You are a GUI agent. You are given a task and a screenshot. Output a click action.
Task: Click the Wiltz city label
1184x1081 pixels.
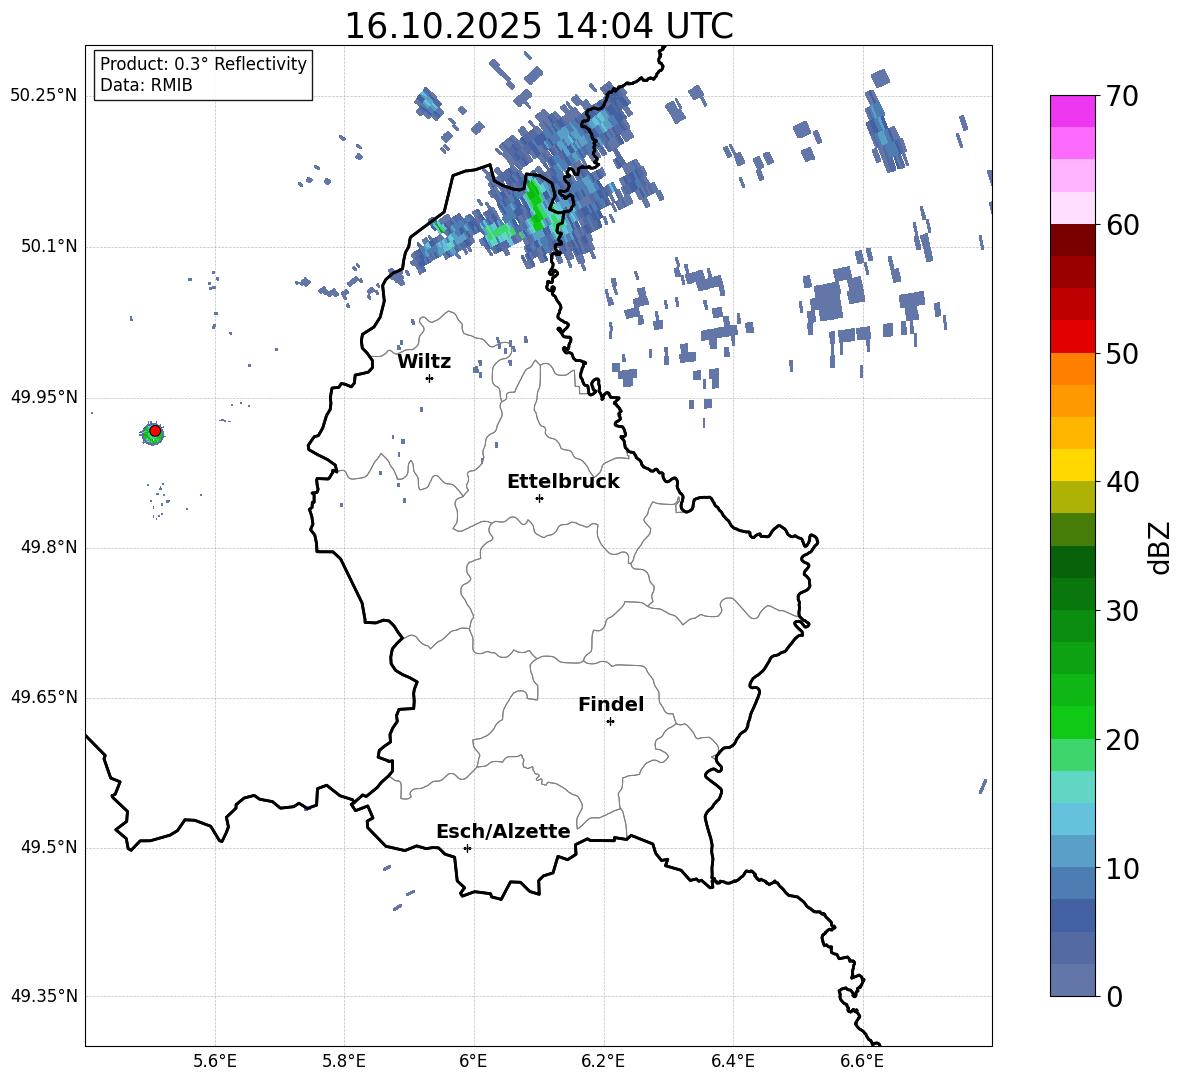point(424,362)
